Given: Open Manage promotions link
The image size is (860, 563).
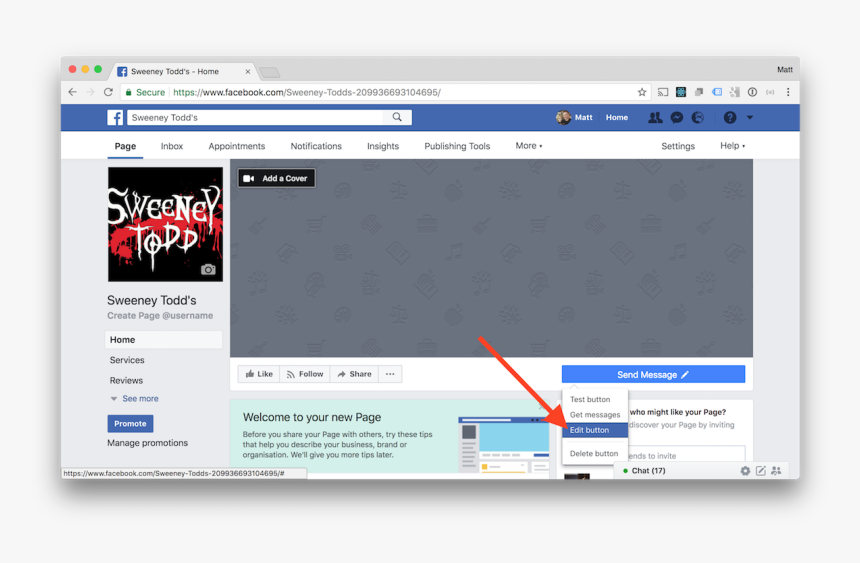Looking at the screenshot, I should coord(148,443).
